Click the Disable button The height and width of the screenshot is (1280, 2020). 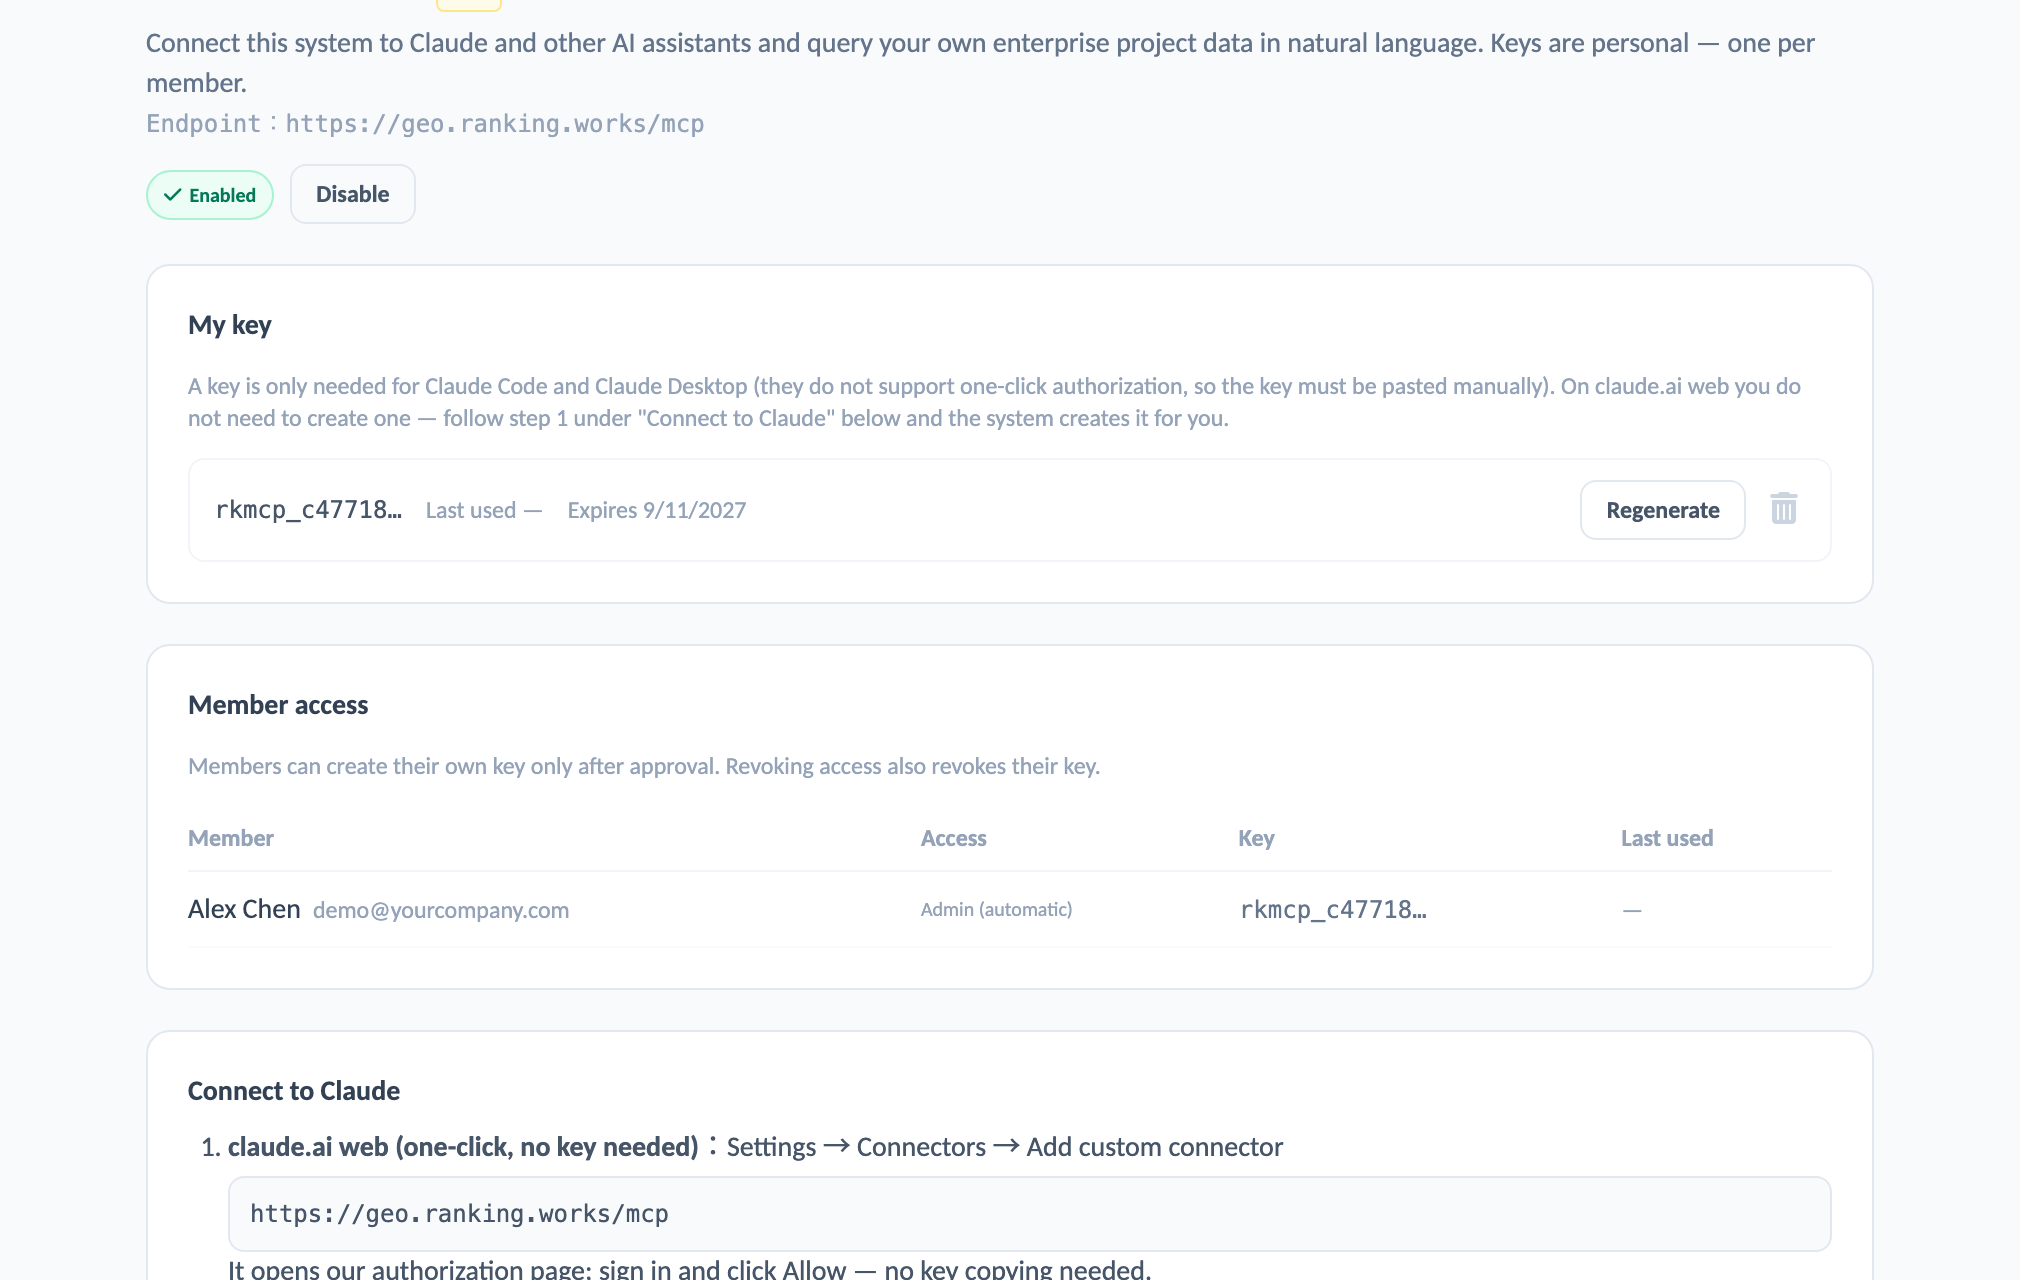click(352, 194)
